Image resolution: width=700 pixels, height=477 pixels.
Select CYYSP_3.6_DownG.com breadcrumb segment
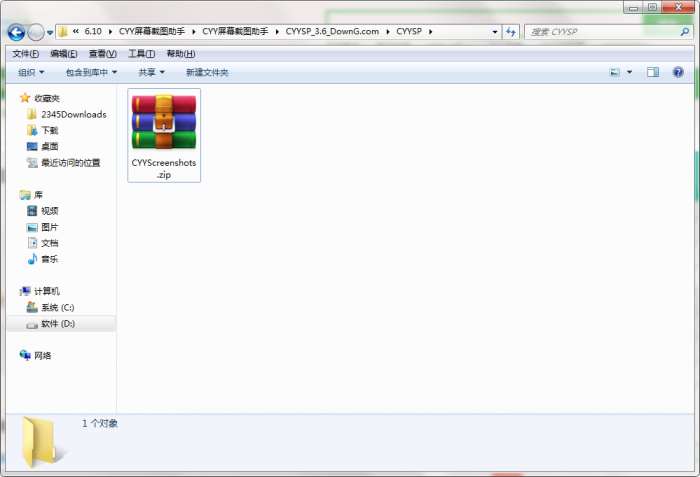pos(332,32)
